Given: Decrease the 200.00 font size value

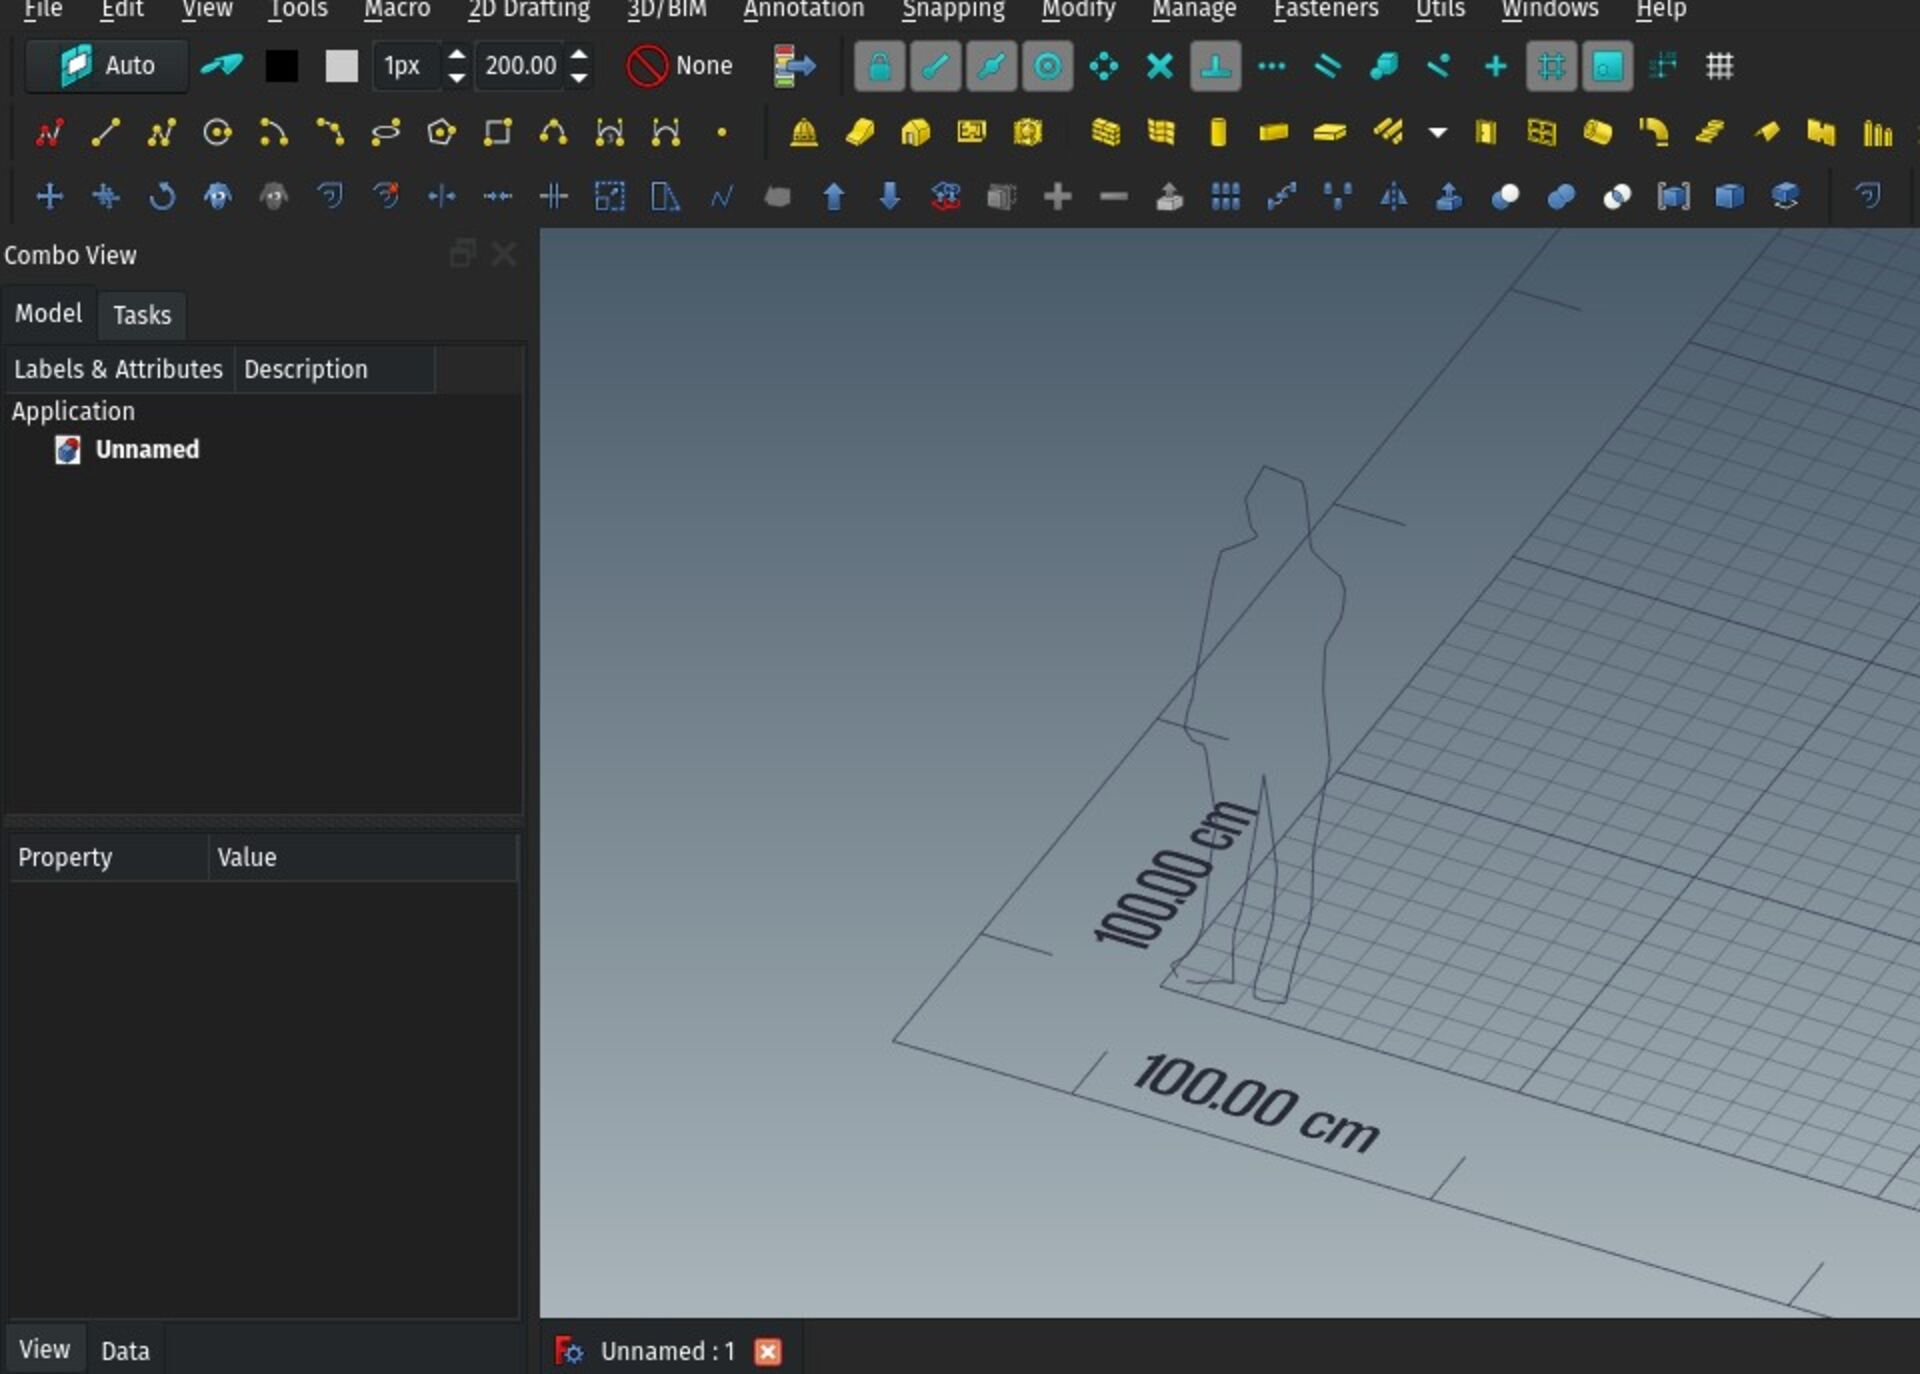Looking at the screenshot, I should click(x=579, y=78).
